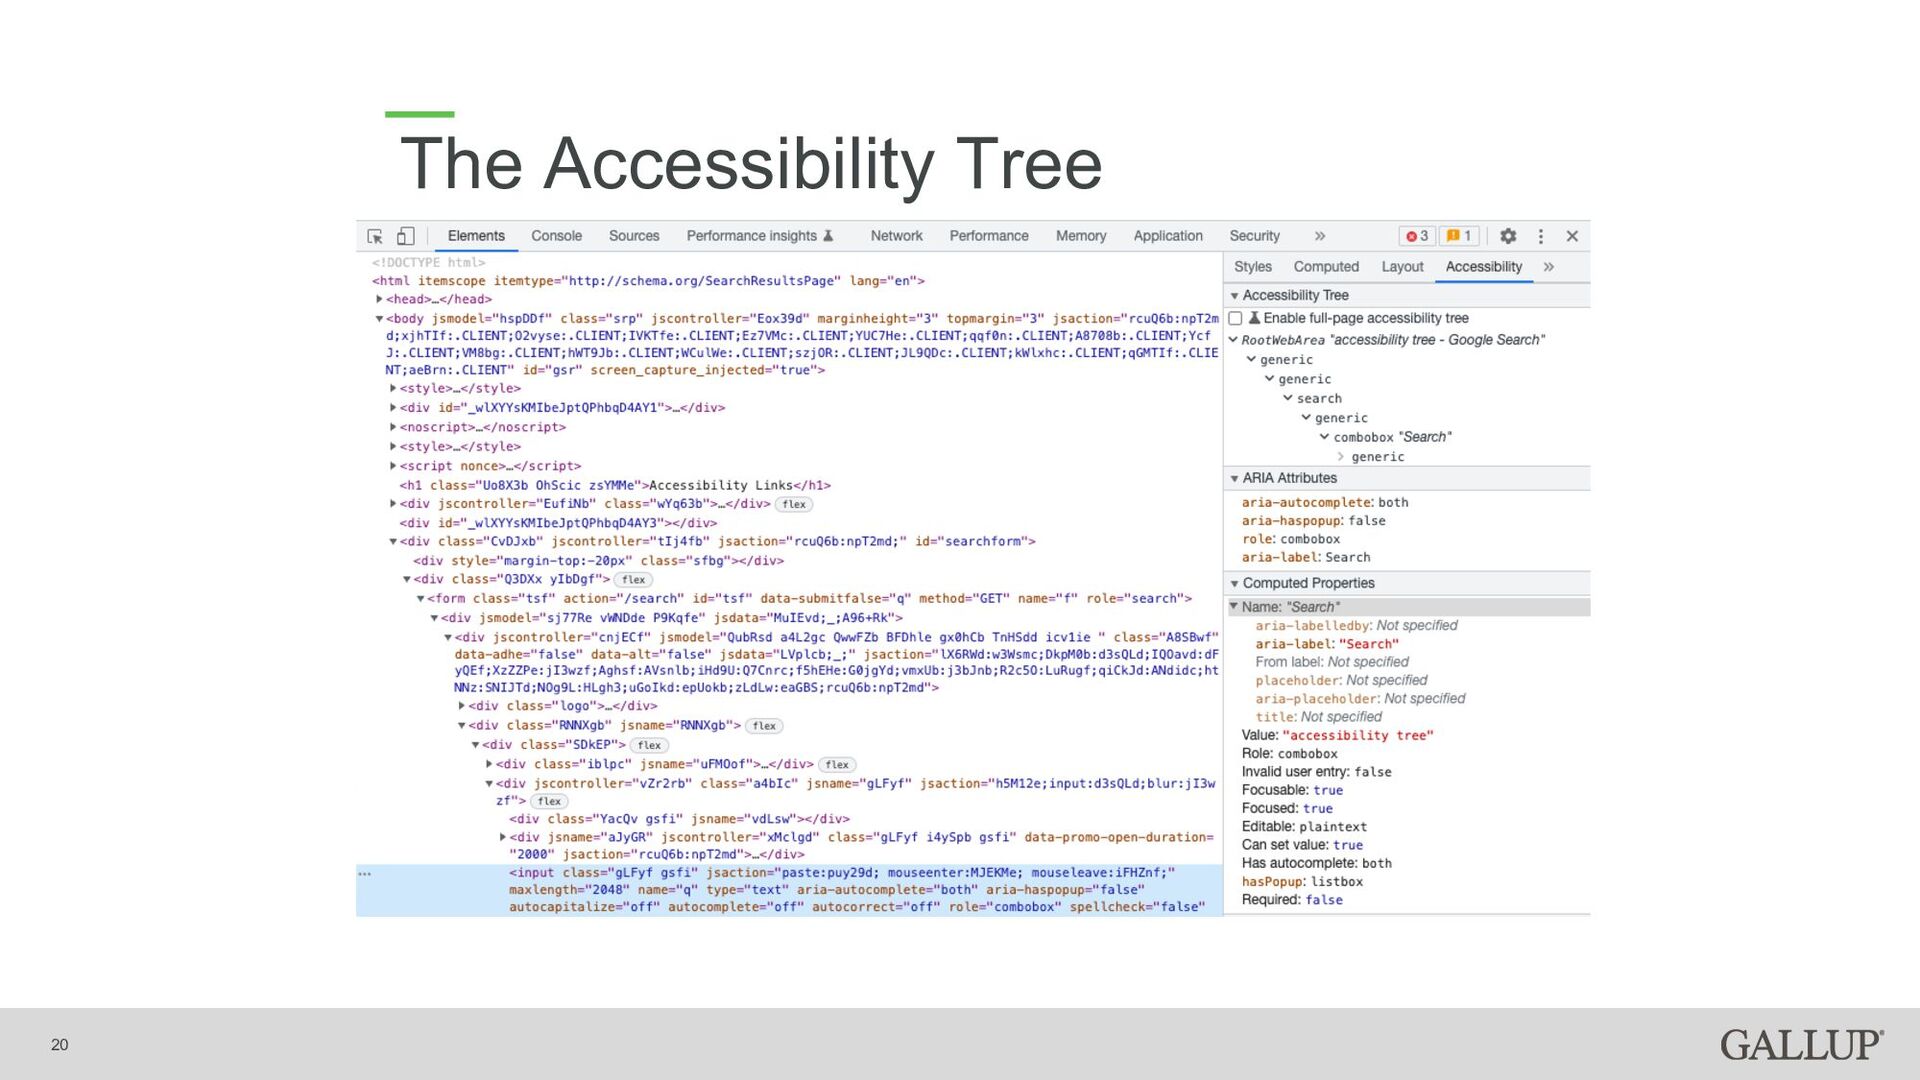Click flex badge on Q3DXx div
Image resolution: width=1920 pixels, height=1080 pixels.
click(633, 580)
